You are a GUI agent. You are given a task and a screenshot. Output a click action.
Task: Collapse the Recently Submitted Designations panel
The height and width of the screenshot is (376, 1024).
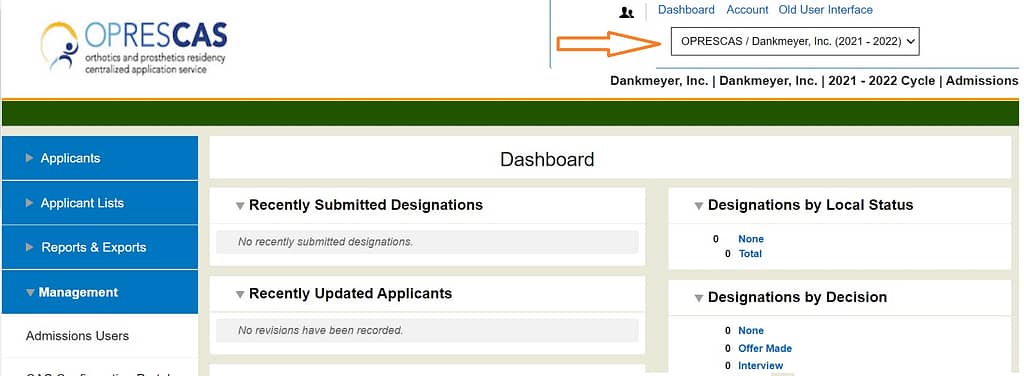(x=240, y=206)
